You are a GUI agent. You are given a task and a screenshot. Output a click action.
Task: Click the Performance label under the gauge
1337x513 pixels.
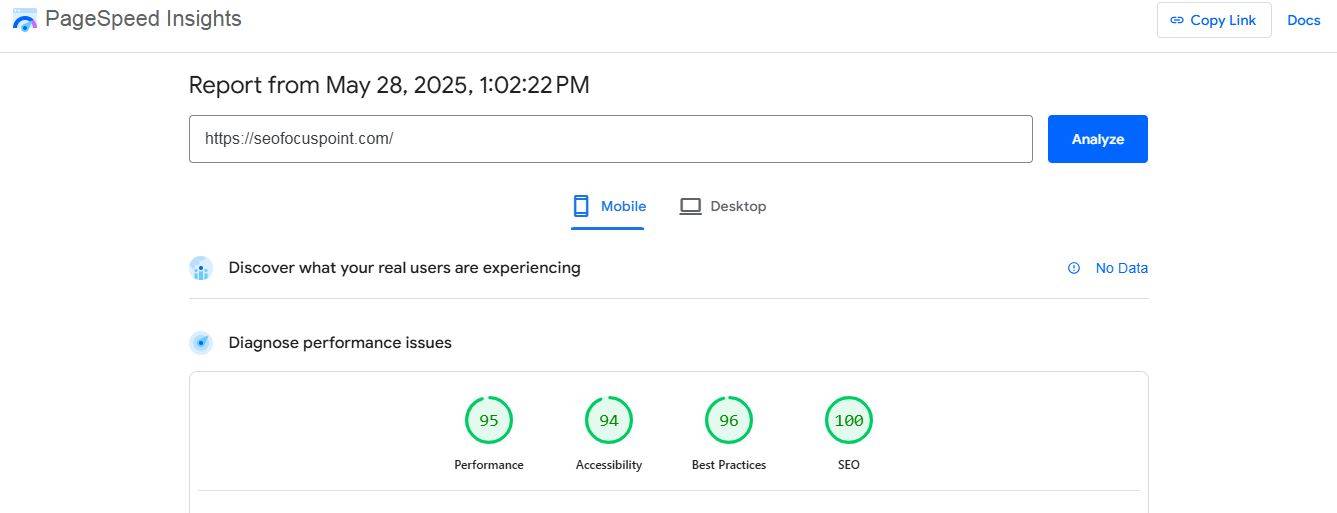(x=489, y=465)
